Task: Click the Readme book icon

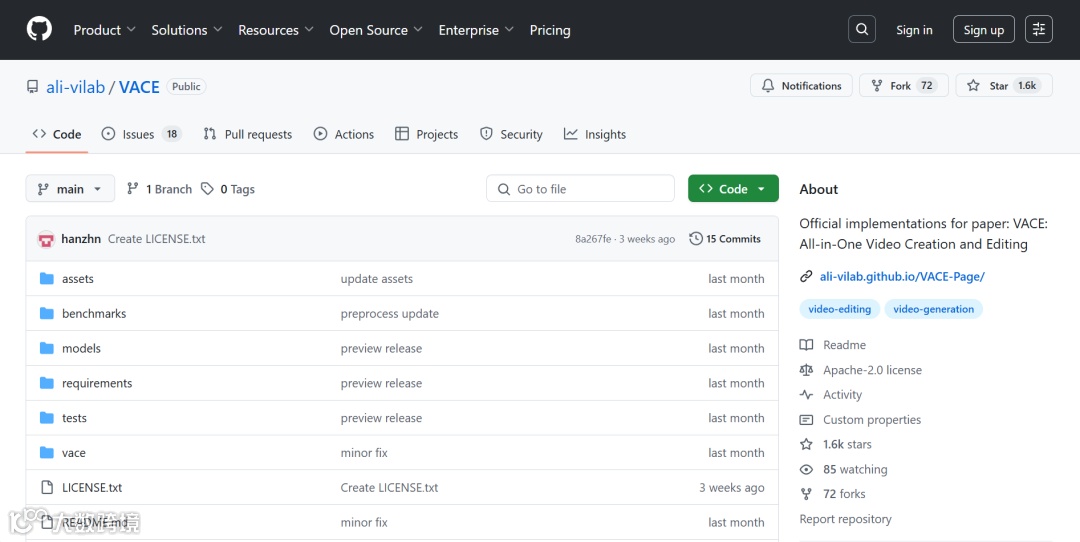Action: [806, 345]
